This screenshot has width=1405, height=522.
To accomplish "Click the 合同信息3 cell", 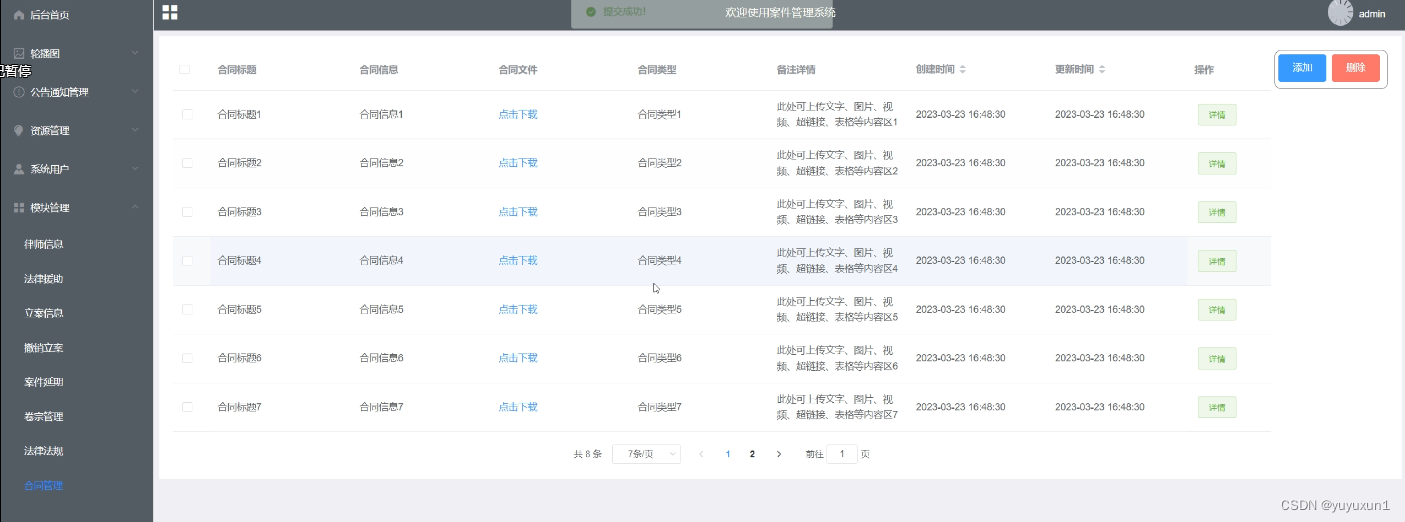I will click(x=381, y=212).
